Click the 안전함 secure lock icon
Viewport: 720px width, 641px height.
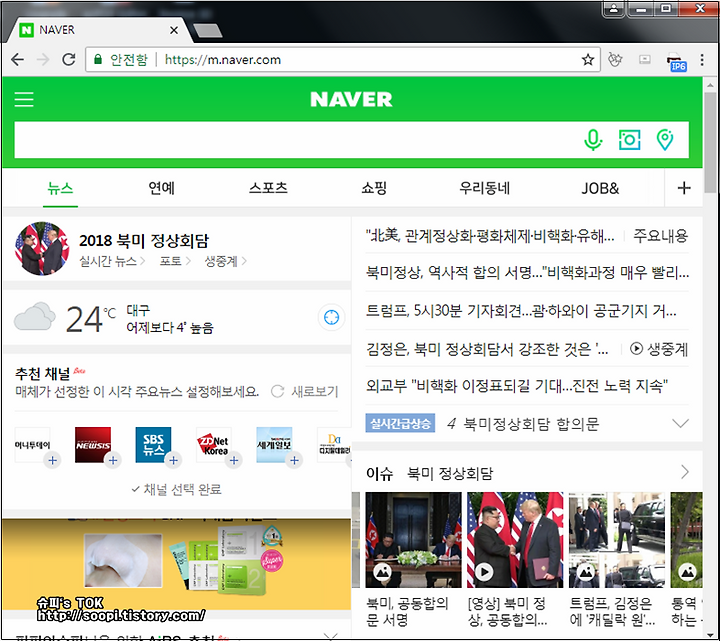point(98,60)
